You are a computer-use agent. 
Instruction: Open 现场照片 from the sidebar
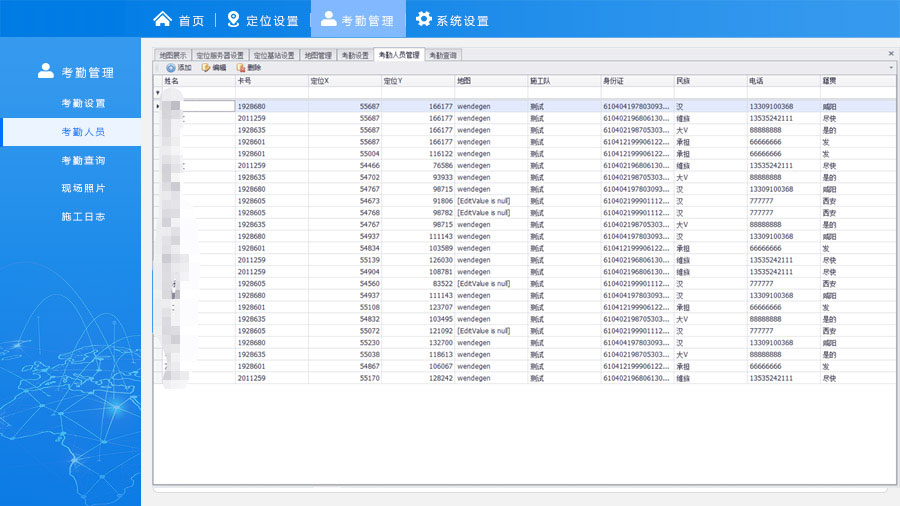(x=83, y=188)
